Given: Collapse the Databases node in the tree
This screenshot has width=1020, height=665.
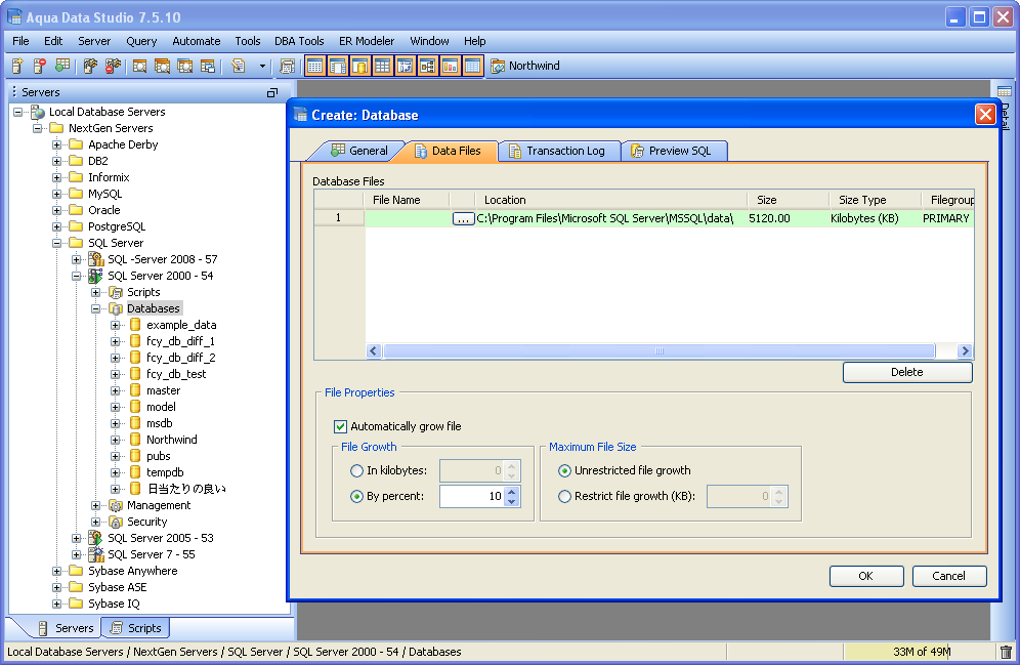Looking at the screenshot, I should 96,309.
